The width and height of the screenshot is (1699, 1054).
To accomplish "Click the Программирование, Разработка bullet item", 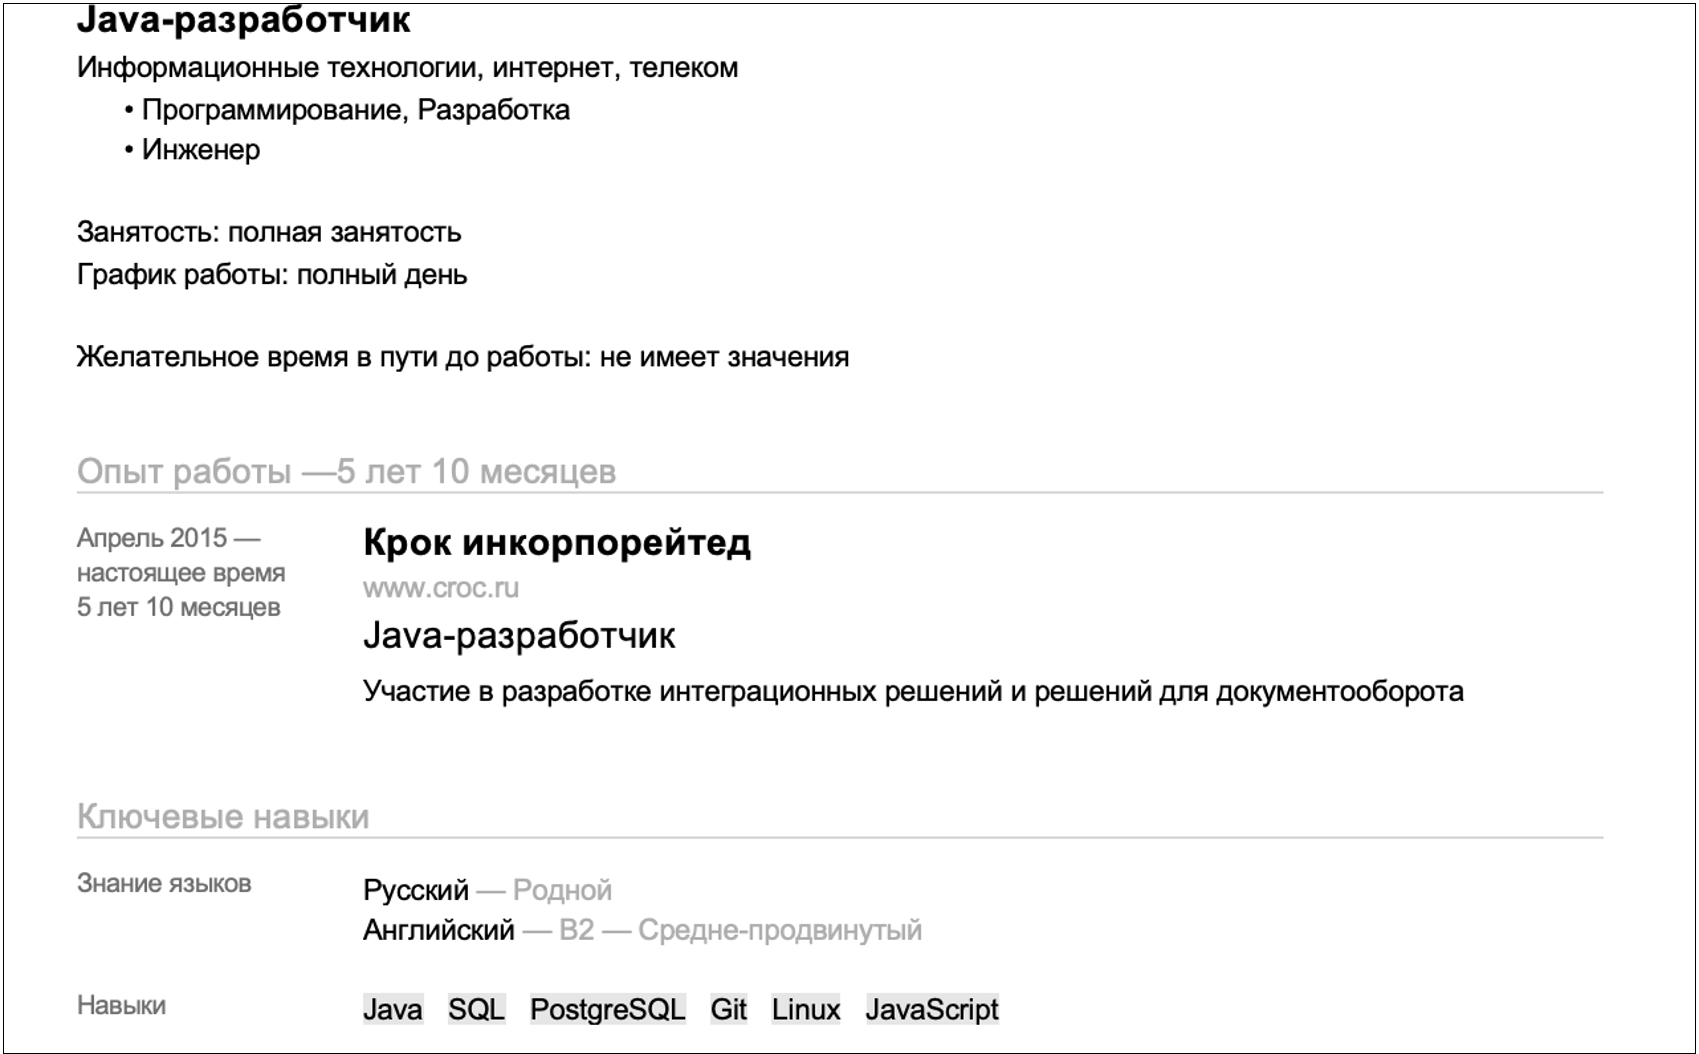I will [355, 110].
